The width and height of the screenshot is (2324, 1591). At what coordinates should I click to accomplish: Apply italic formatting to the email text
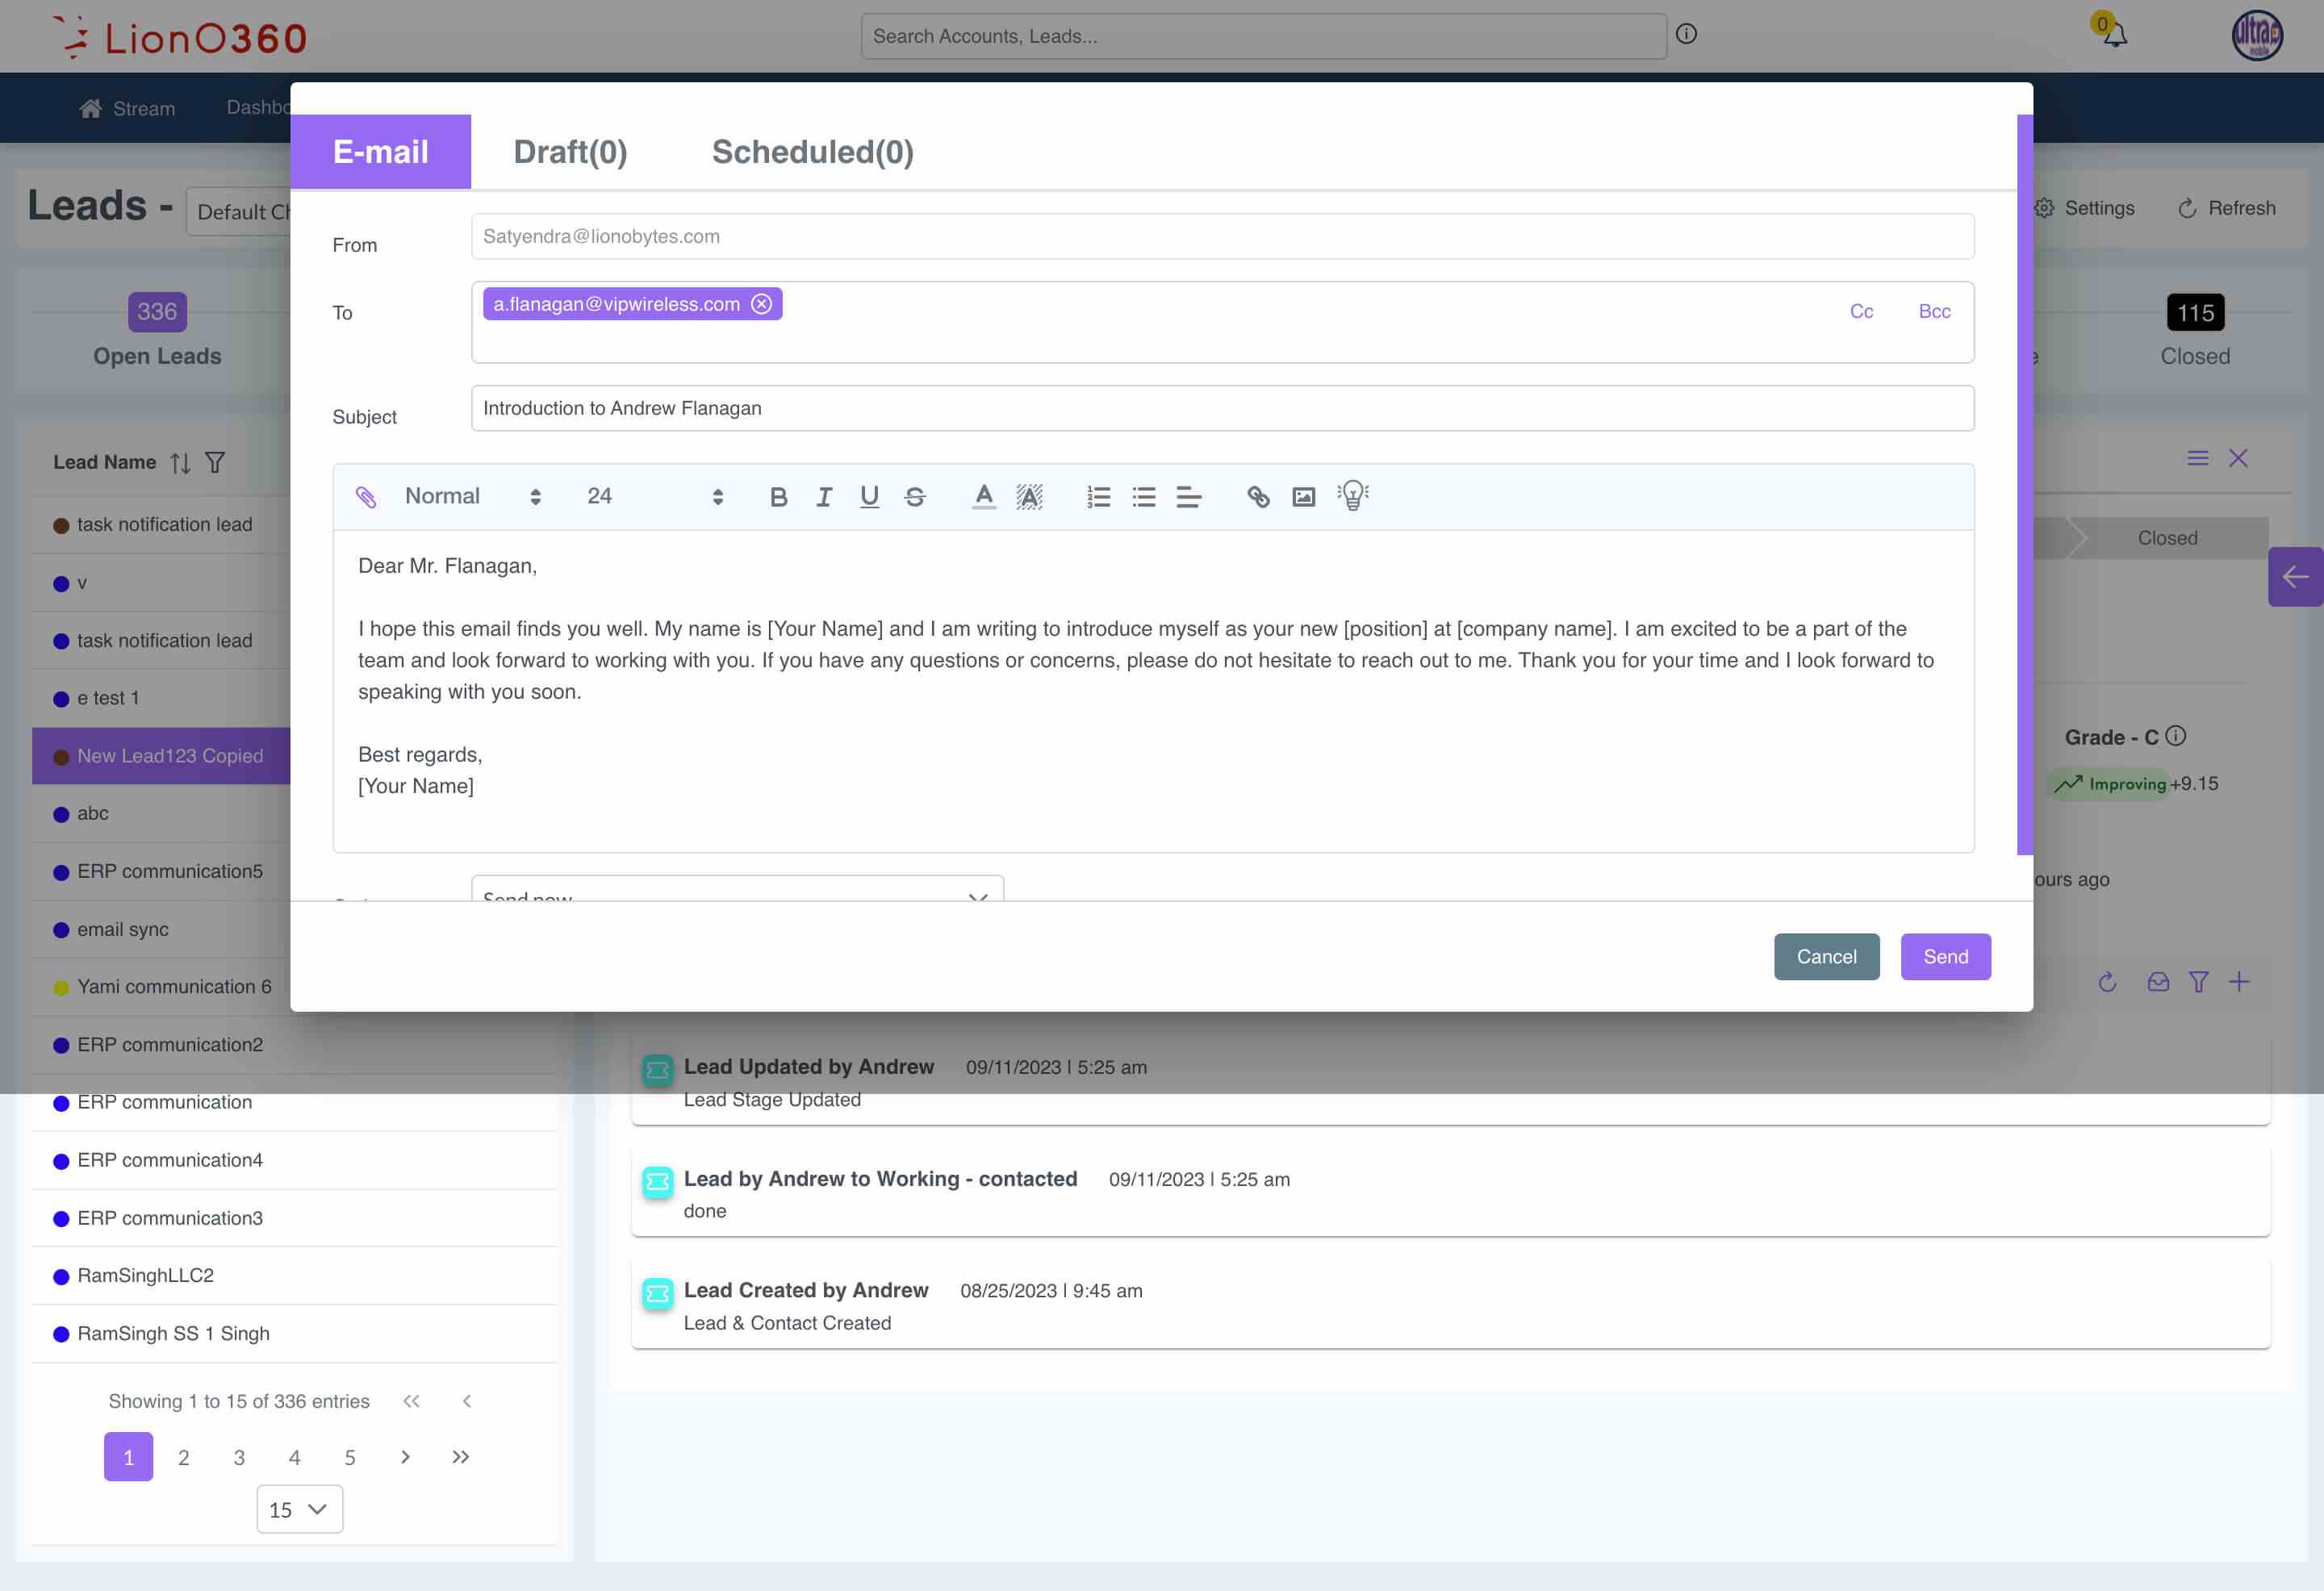[824, 496]
